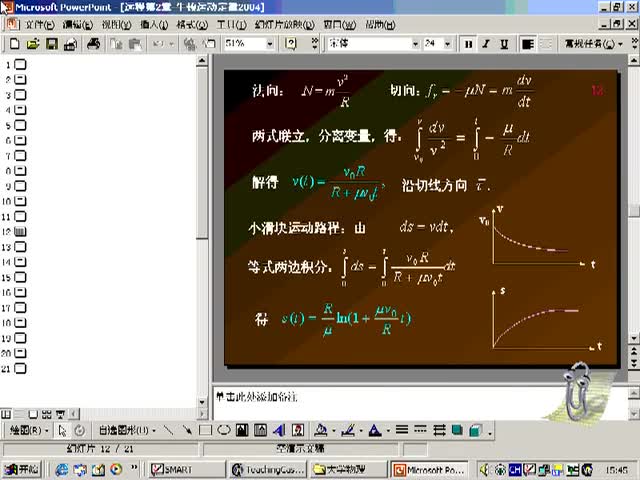This screenshot has width=640, height=480.
Task: Switch to Slide view button
Action: tap(33, 414)
